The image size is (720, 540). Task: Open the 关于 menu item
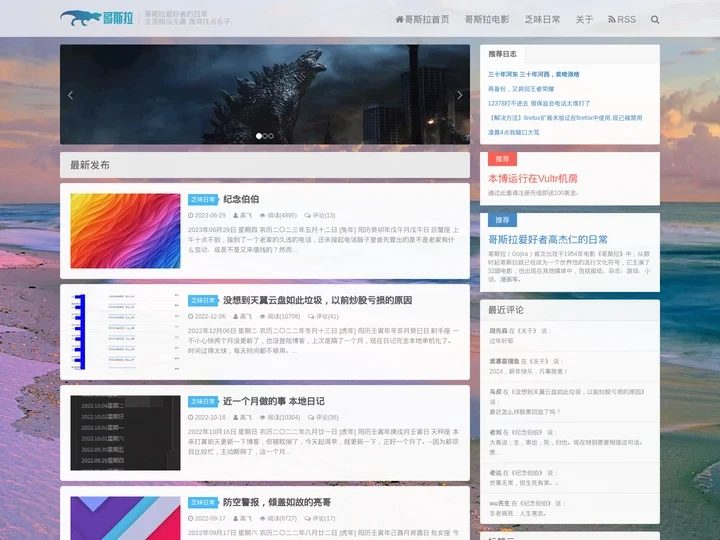[x=584, y=19]
